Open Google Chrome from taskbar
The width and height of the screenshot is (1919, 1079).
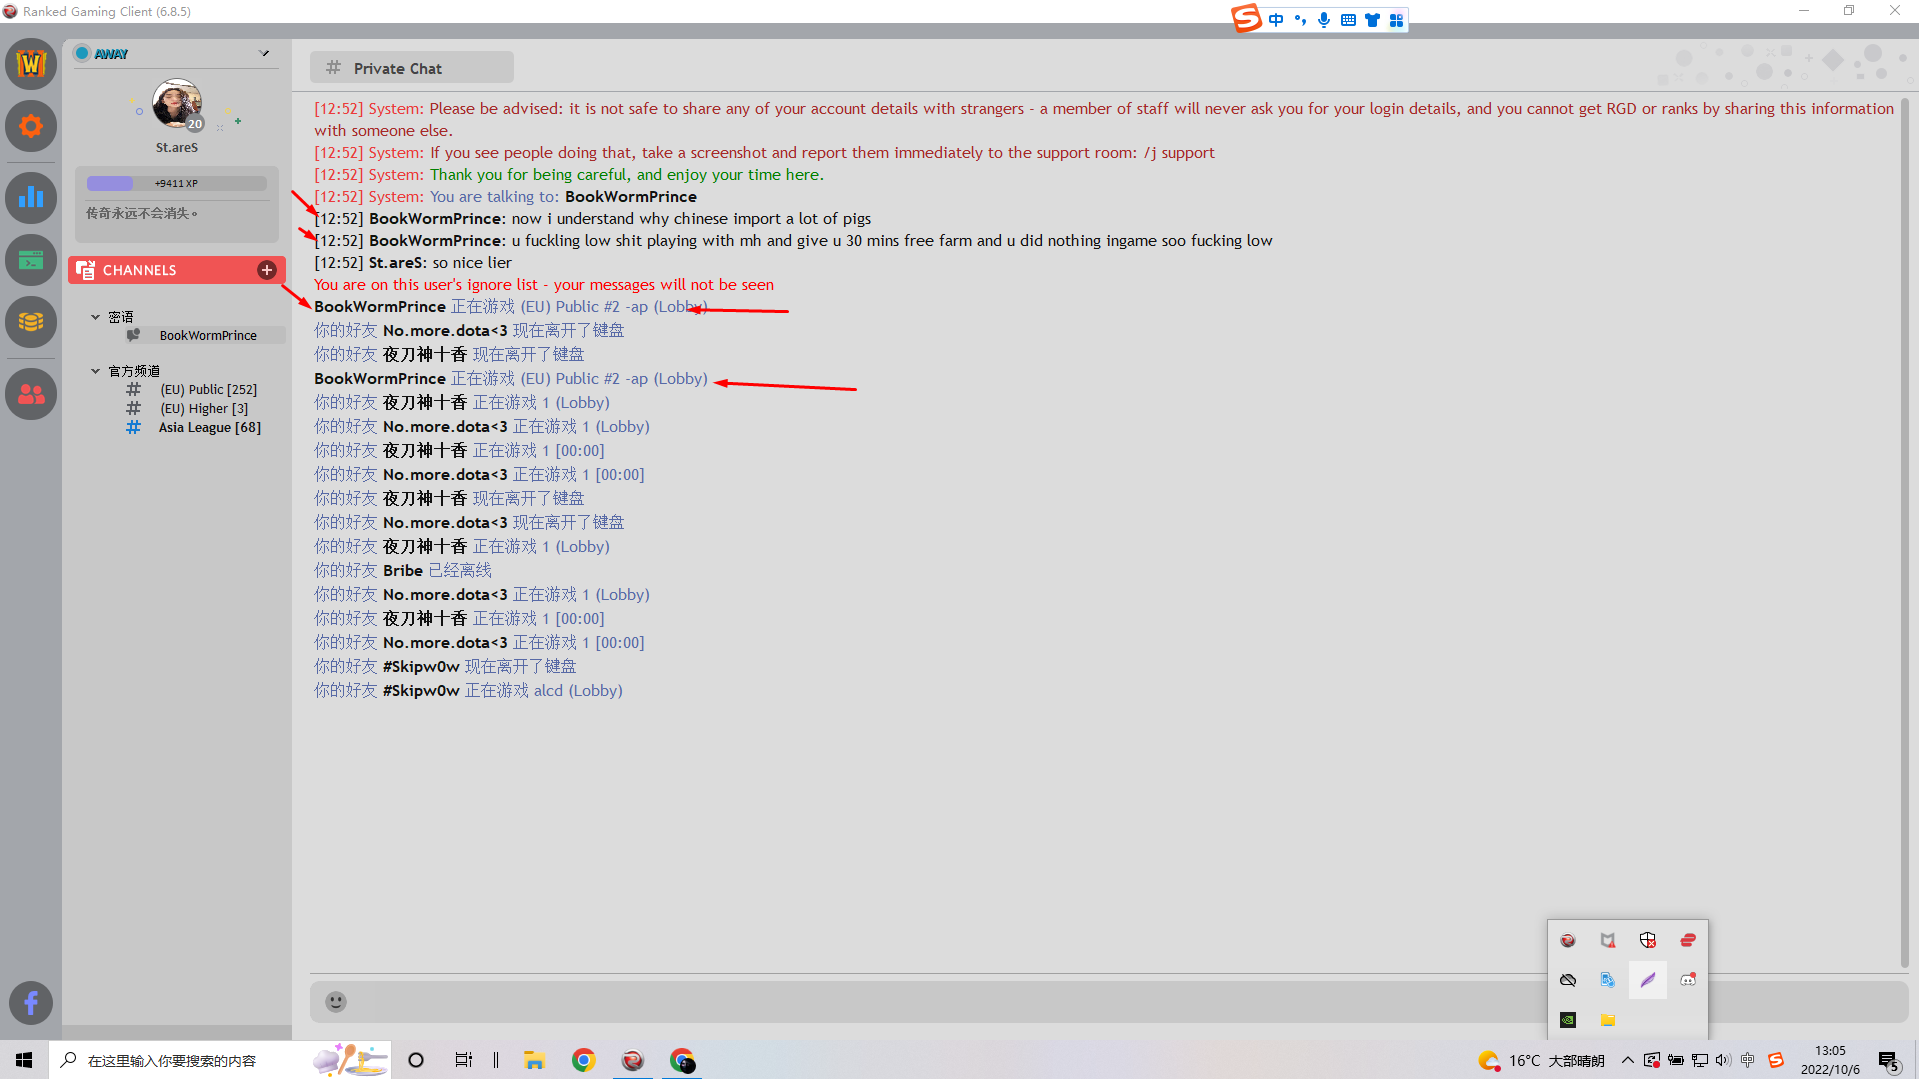click(584, 1060)
